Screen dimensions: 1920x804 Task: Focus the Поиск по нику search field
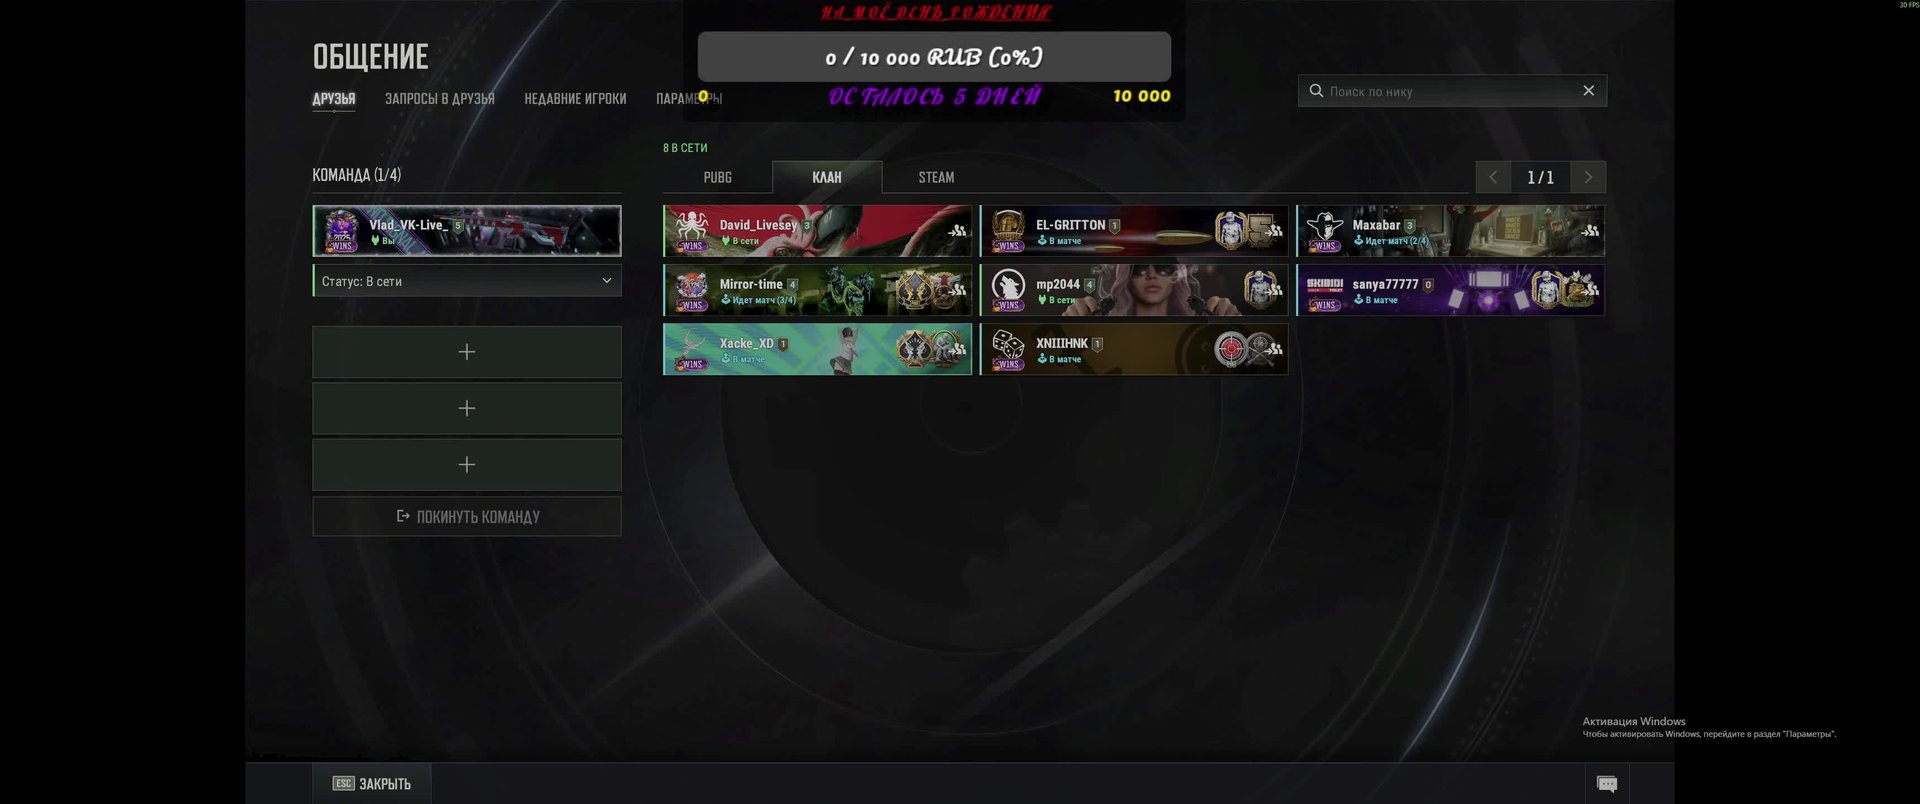point(1450,91)
